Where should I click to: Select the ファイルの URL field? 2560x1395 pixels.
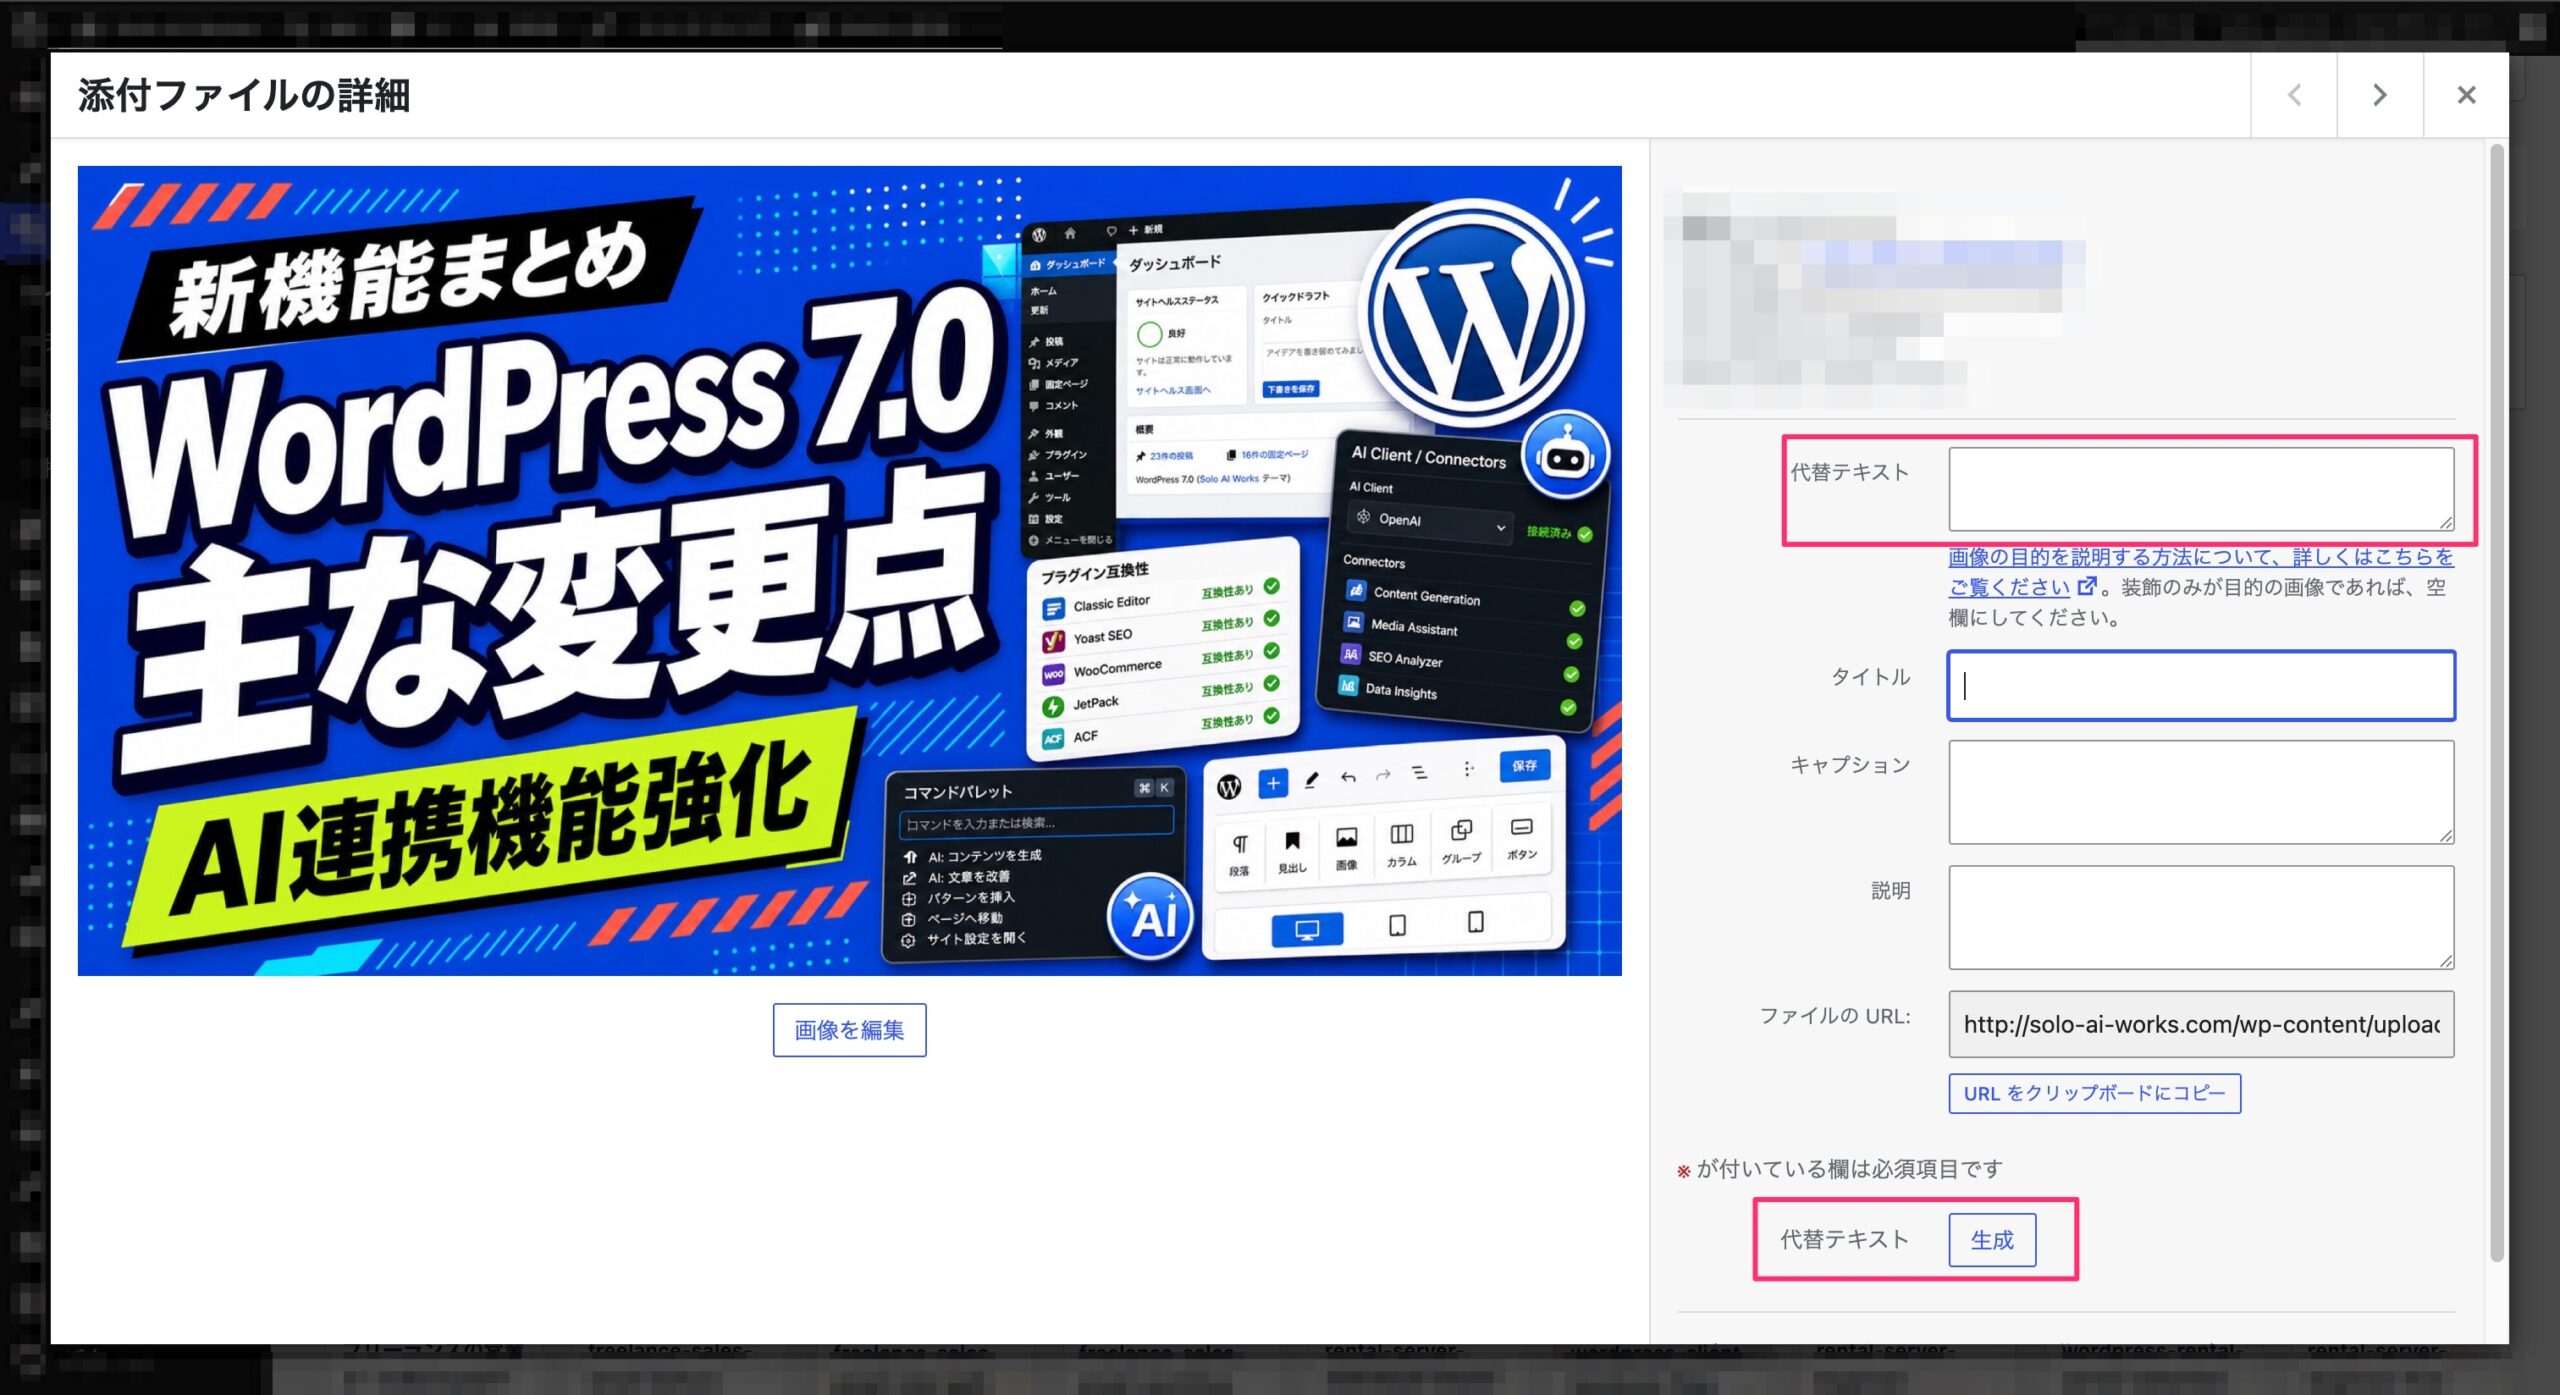2201,1024
